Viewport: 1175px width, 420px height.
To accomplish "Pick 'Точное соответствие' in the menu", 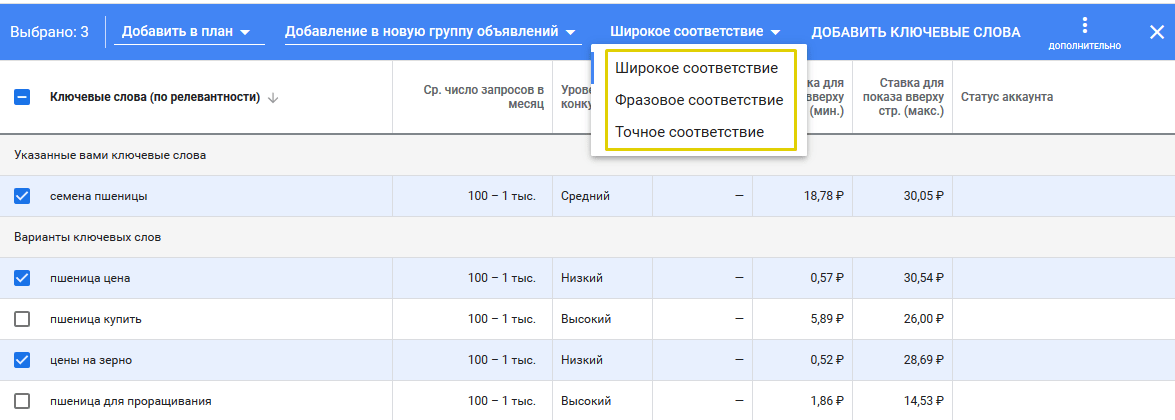I will (x=689, y=132).
